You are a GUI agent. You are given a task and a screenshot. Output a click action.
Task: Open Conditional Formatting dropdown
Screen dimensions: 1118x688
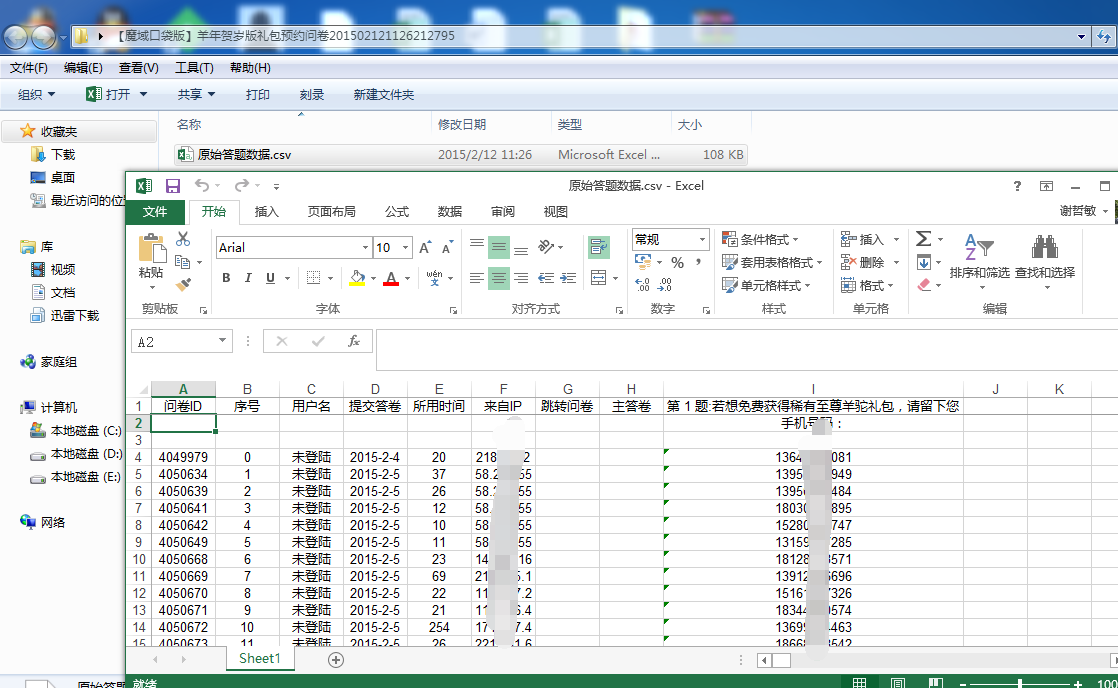pyautogui.click(x=760, y=239)
